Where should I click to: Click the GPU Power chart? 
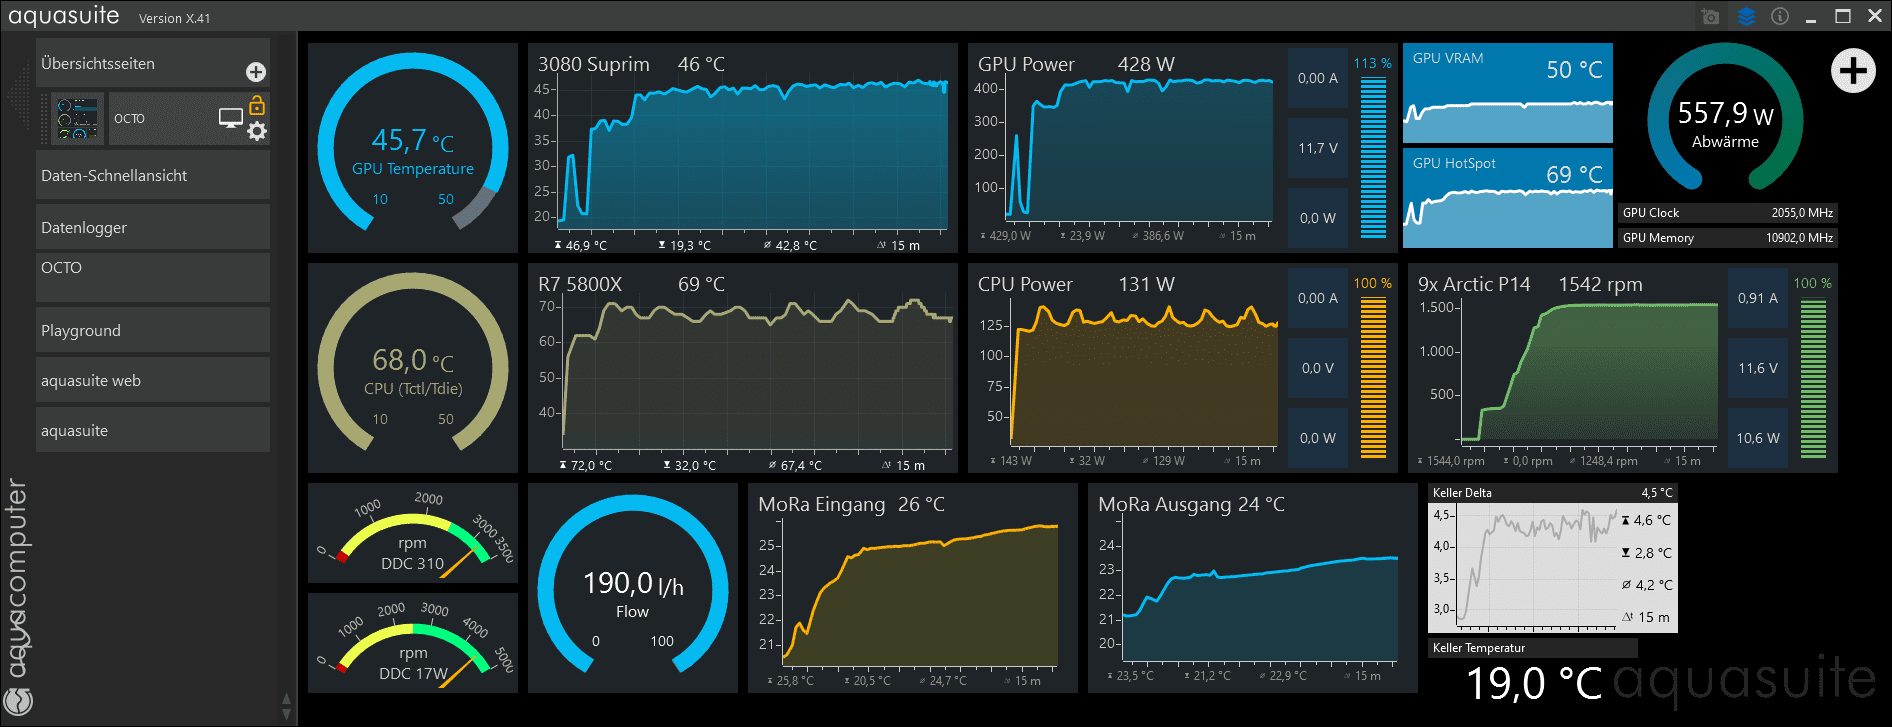[x=1126, y=148]
